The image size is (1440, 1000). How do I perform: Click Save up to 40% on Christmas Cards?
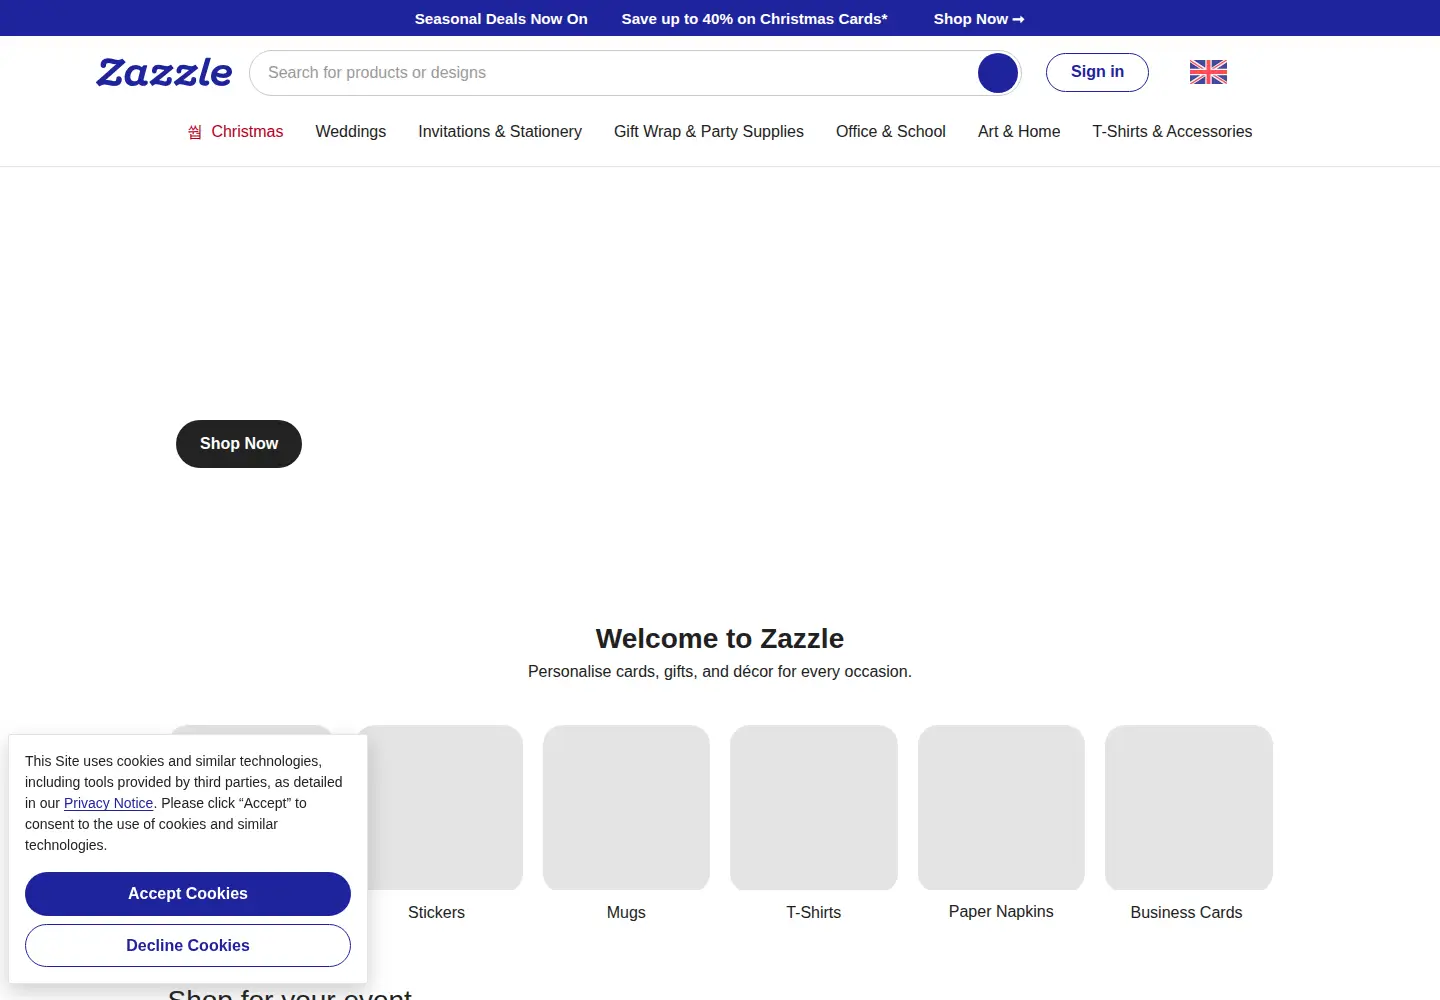[x=754, y=19]
